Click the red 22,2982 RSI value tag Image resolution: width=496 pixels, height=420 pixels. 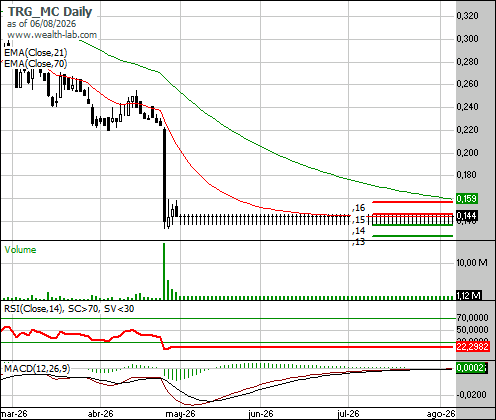(473, 347)
